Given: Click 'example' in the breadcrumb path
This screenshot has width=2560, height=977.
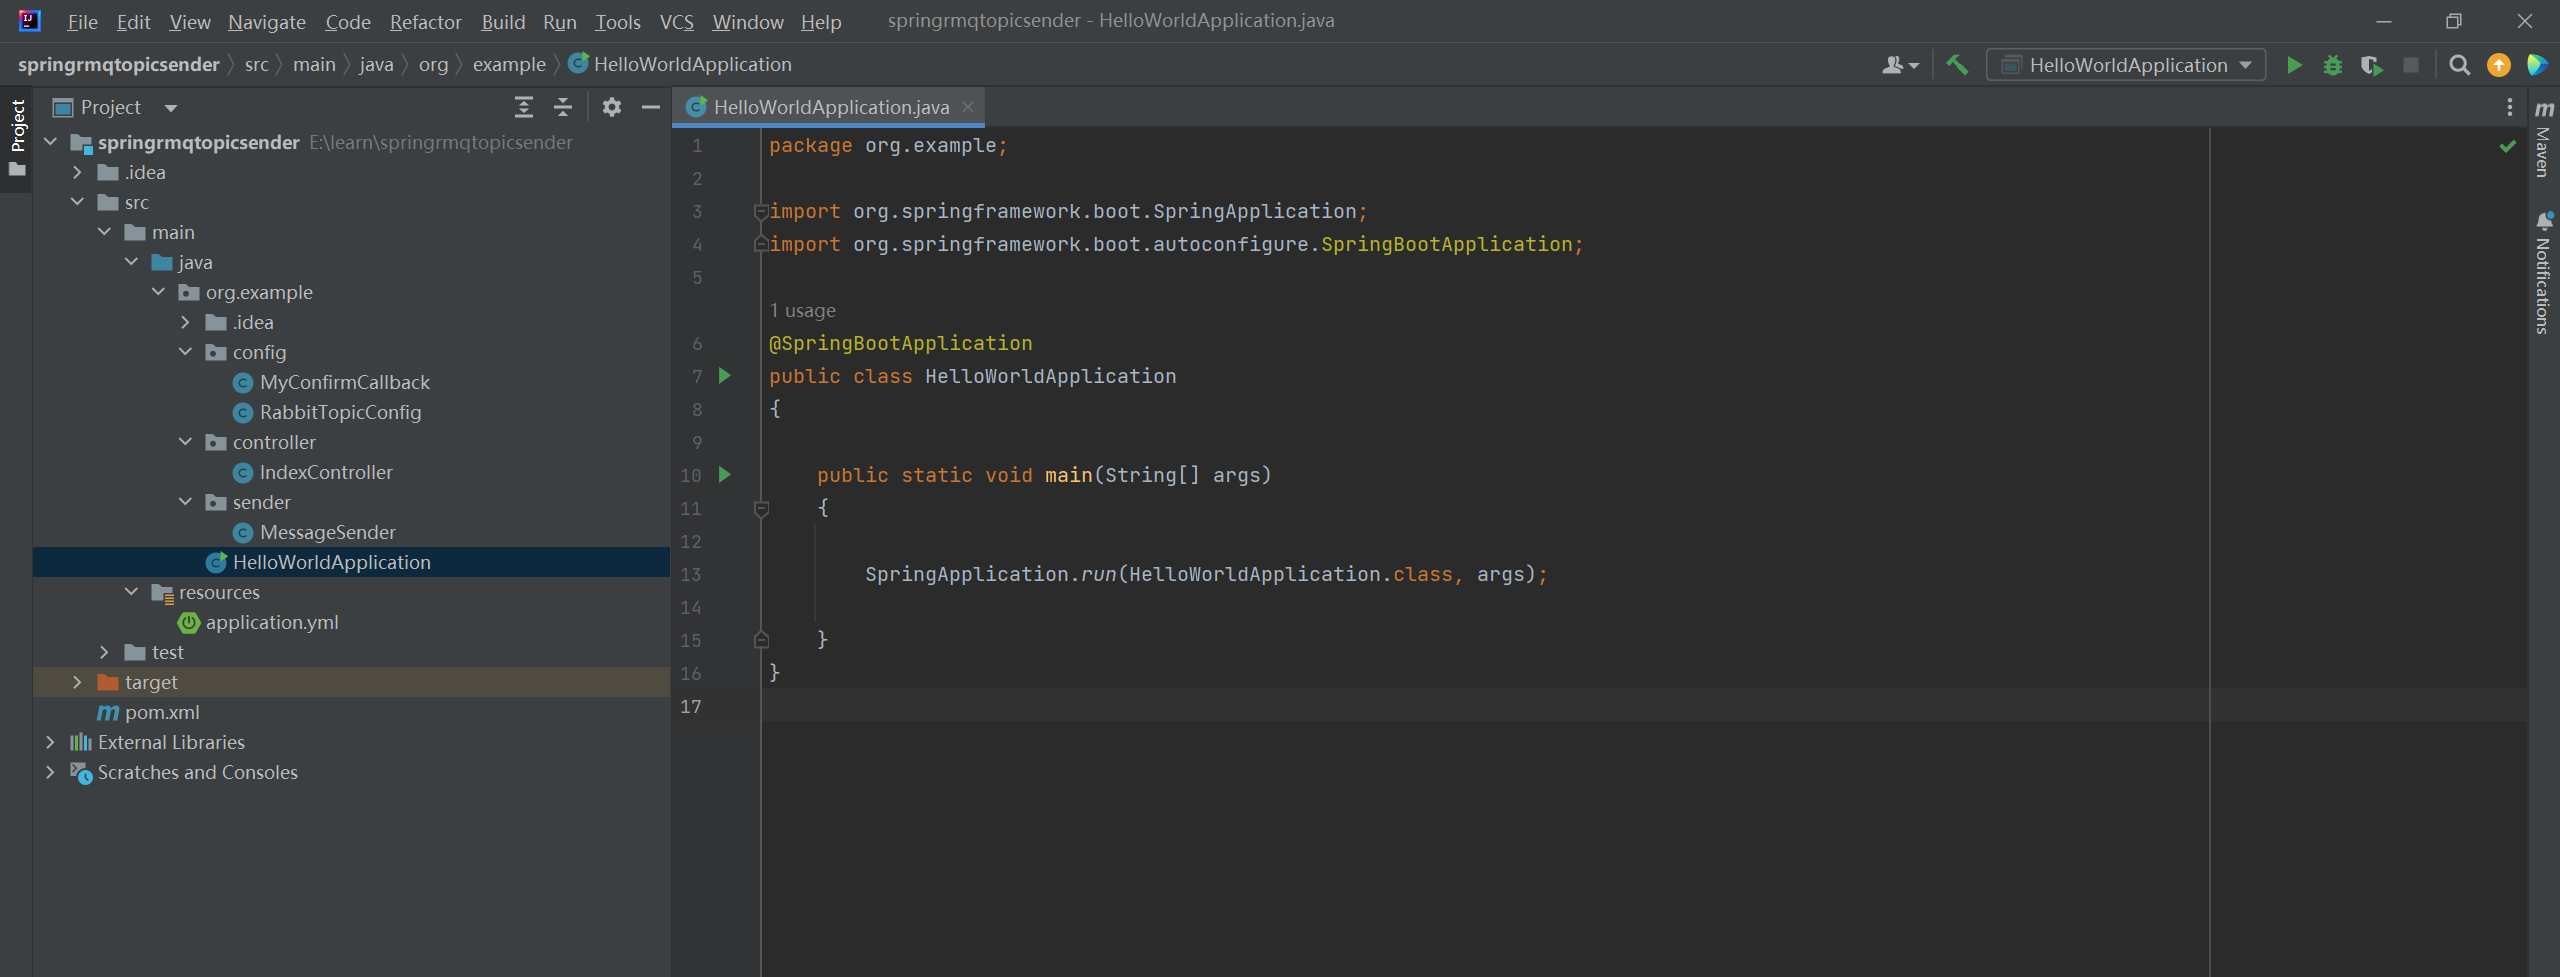Looking at the screenshot, I should point(508,65).
